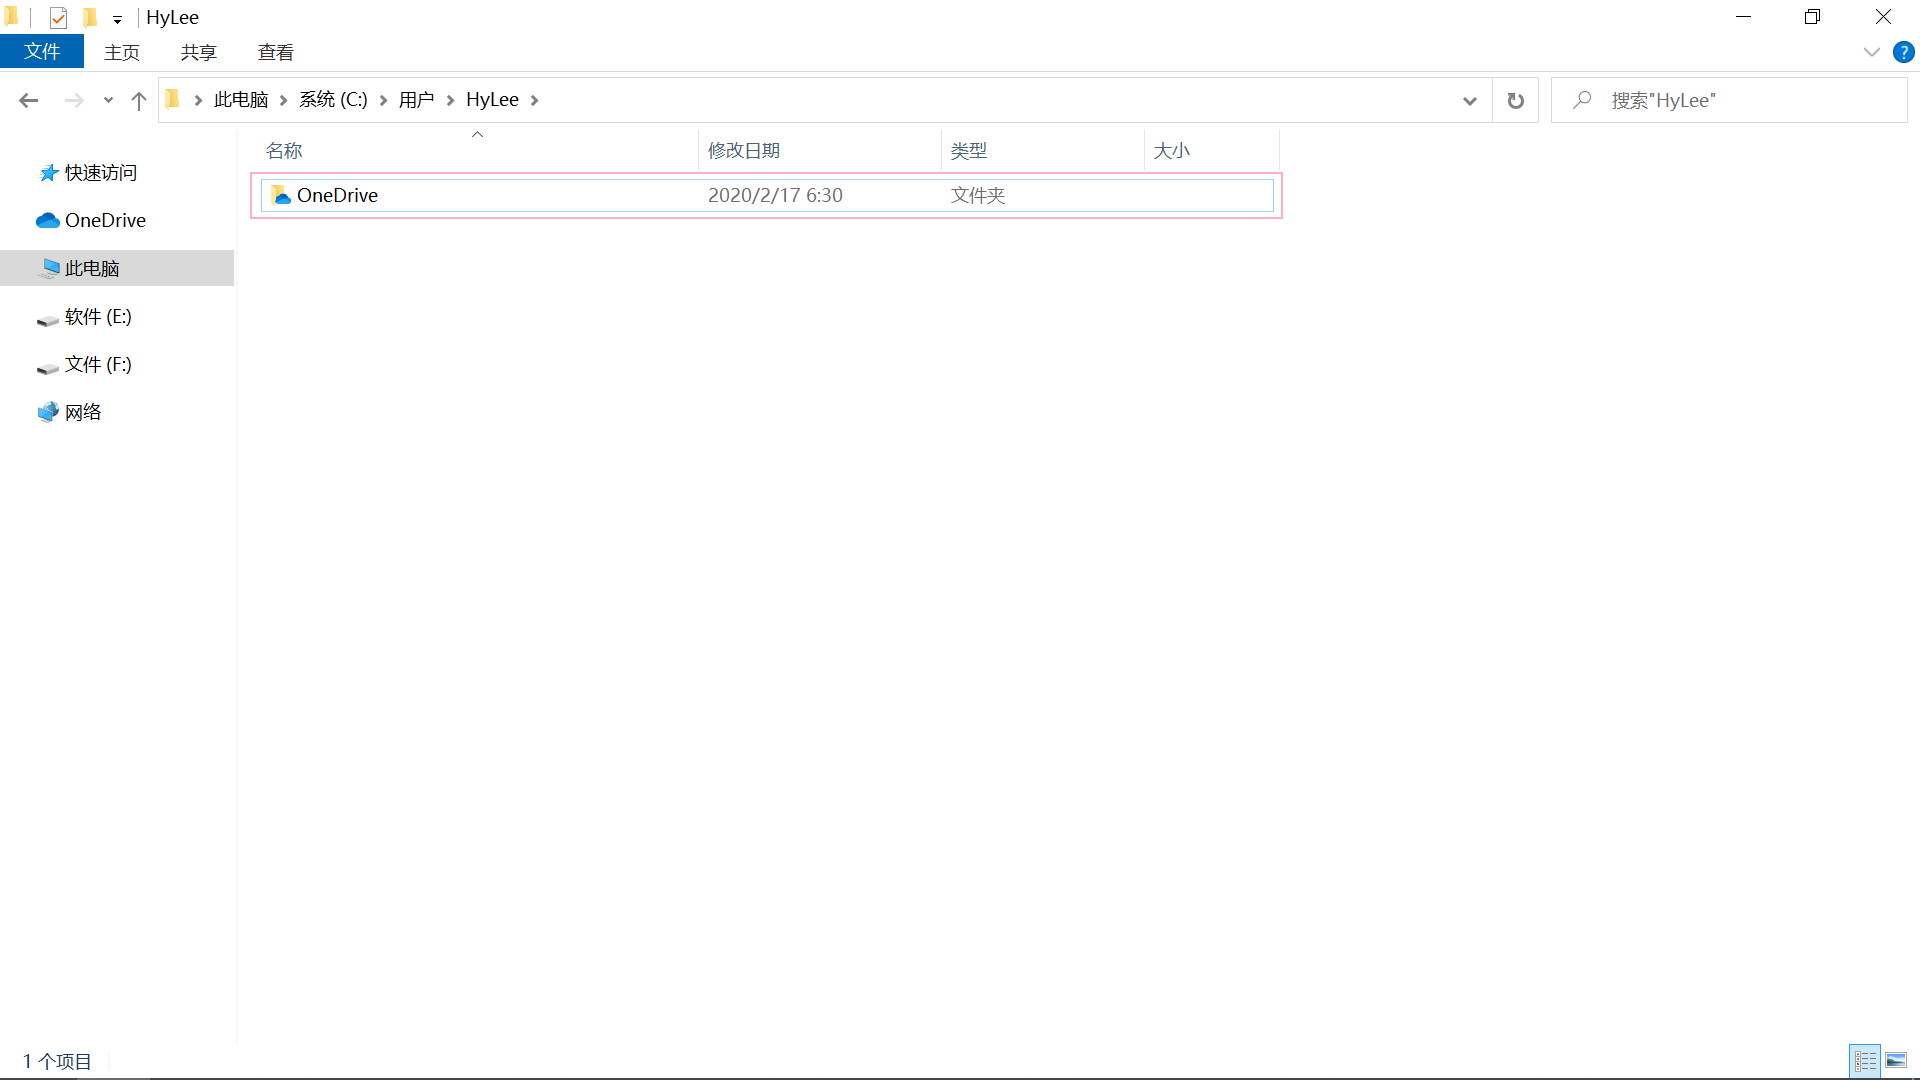Screen dimensions: 1920x1080
Task: Sort the list by the 修改日期 column
Action: (743, 150)
